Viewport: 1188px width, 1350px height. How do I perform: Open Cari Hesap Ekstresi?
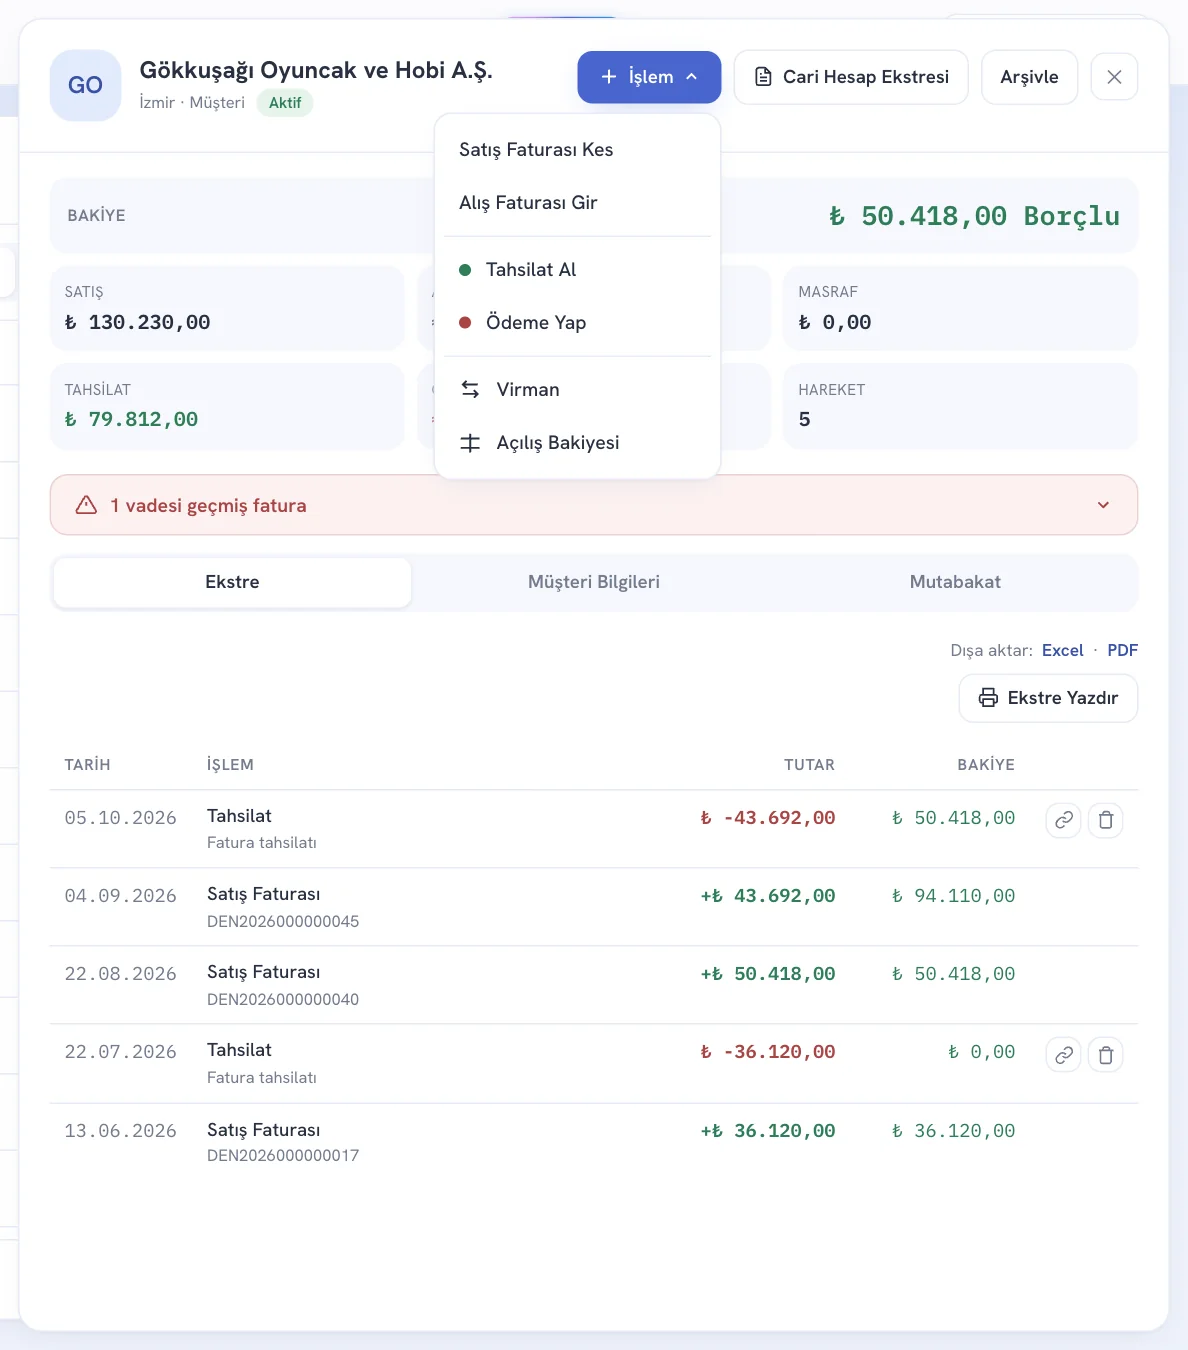pyautogui.click(x=851, y=77)
